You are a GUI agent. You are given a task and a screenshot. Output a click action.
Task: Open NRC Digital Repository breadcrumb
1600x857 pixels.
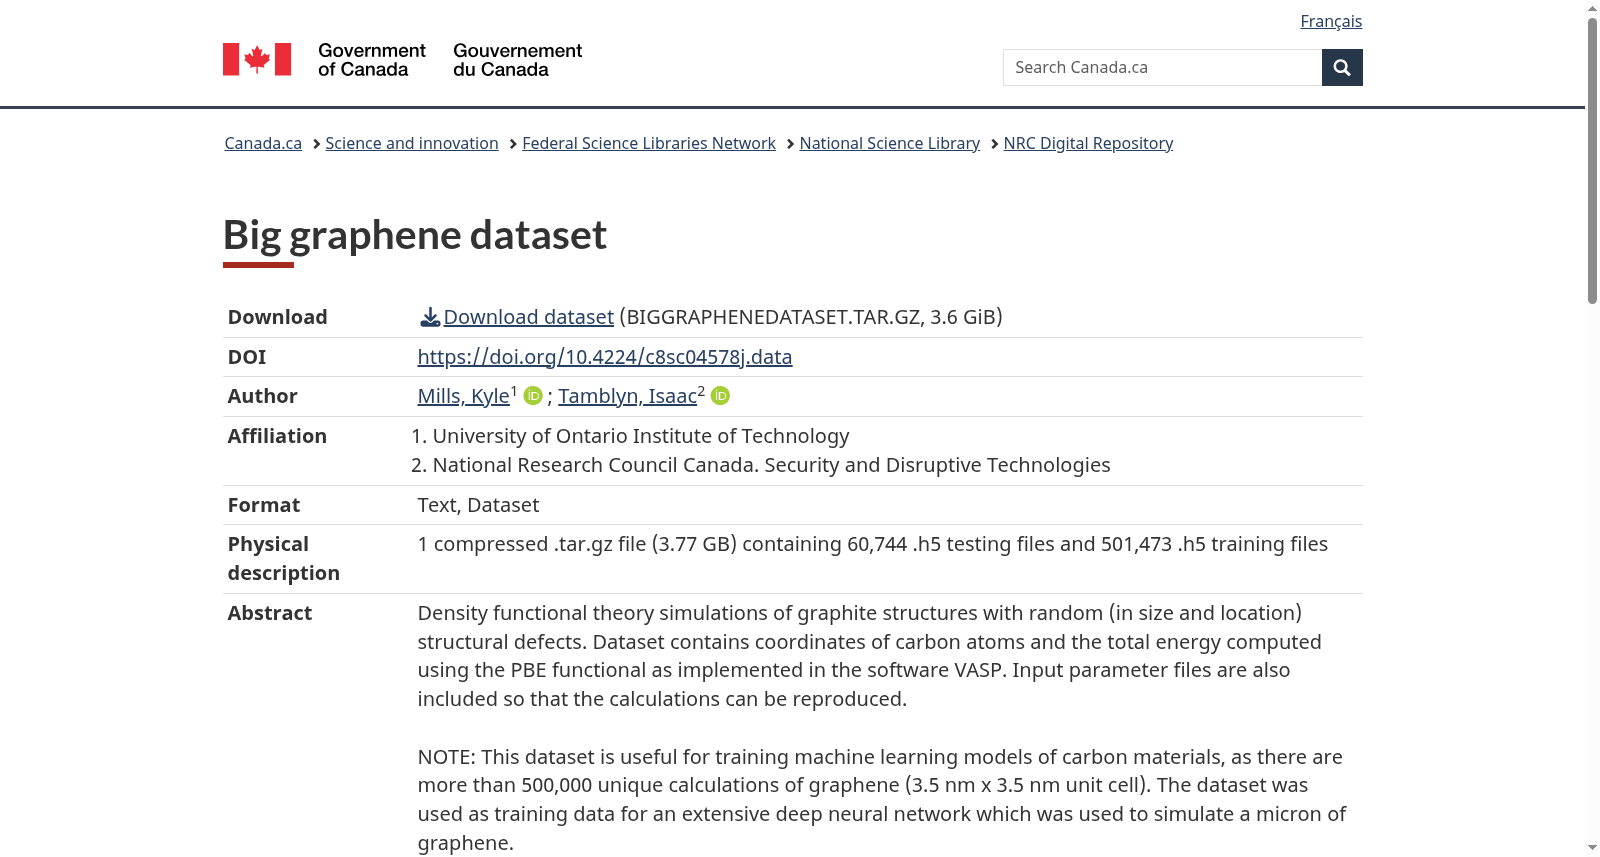[x=1088, y=143]
